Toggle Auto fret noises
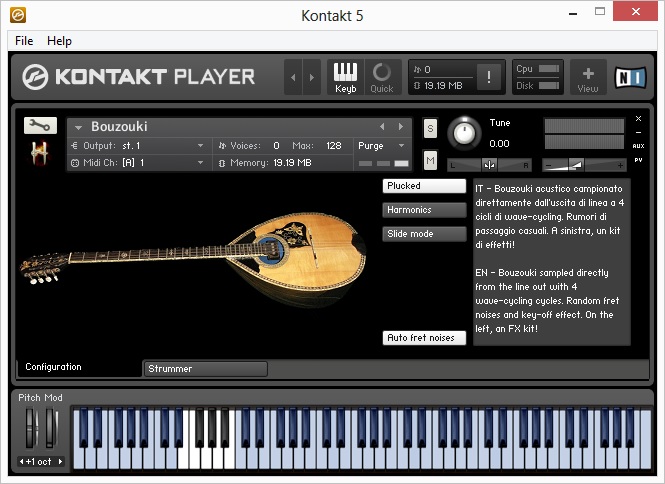Screen dimensions: 665x484 pos(424,338)
